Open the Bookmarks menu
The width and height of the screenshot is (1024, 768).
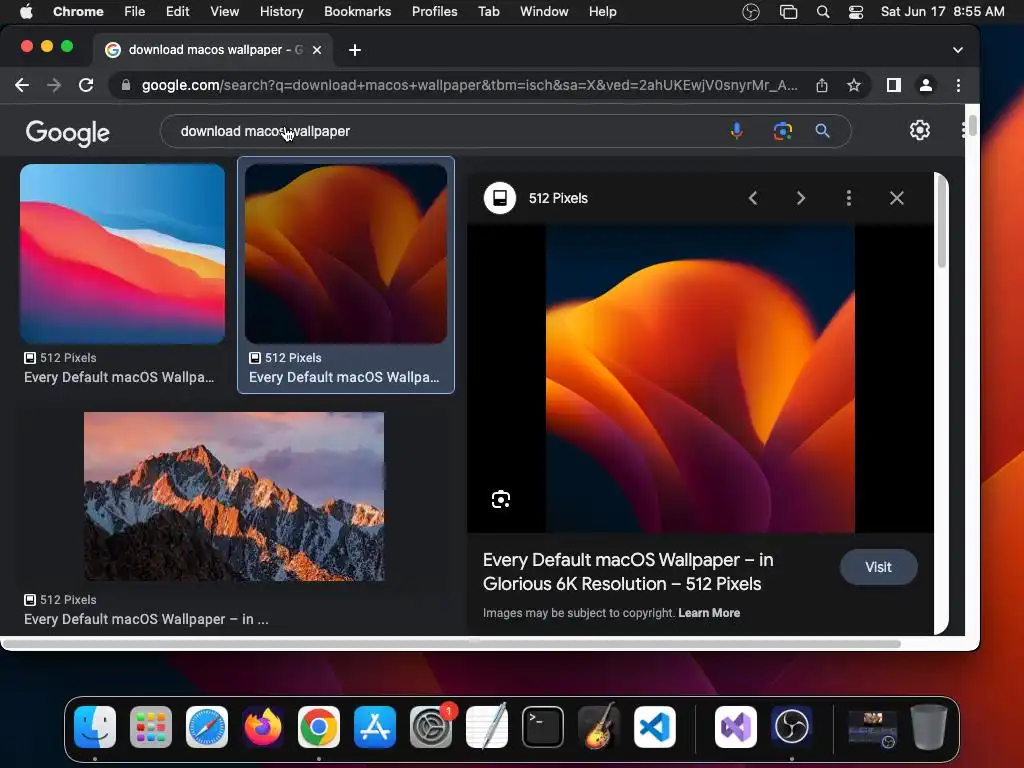click(x=357, y=11)
